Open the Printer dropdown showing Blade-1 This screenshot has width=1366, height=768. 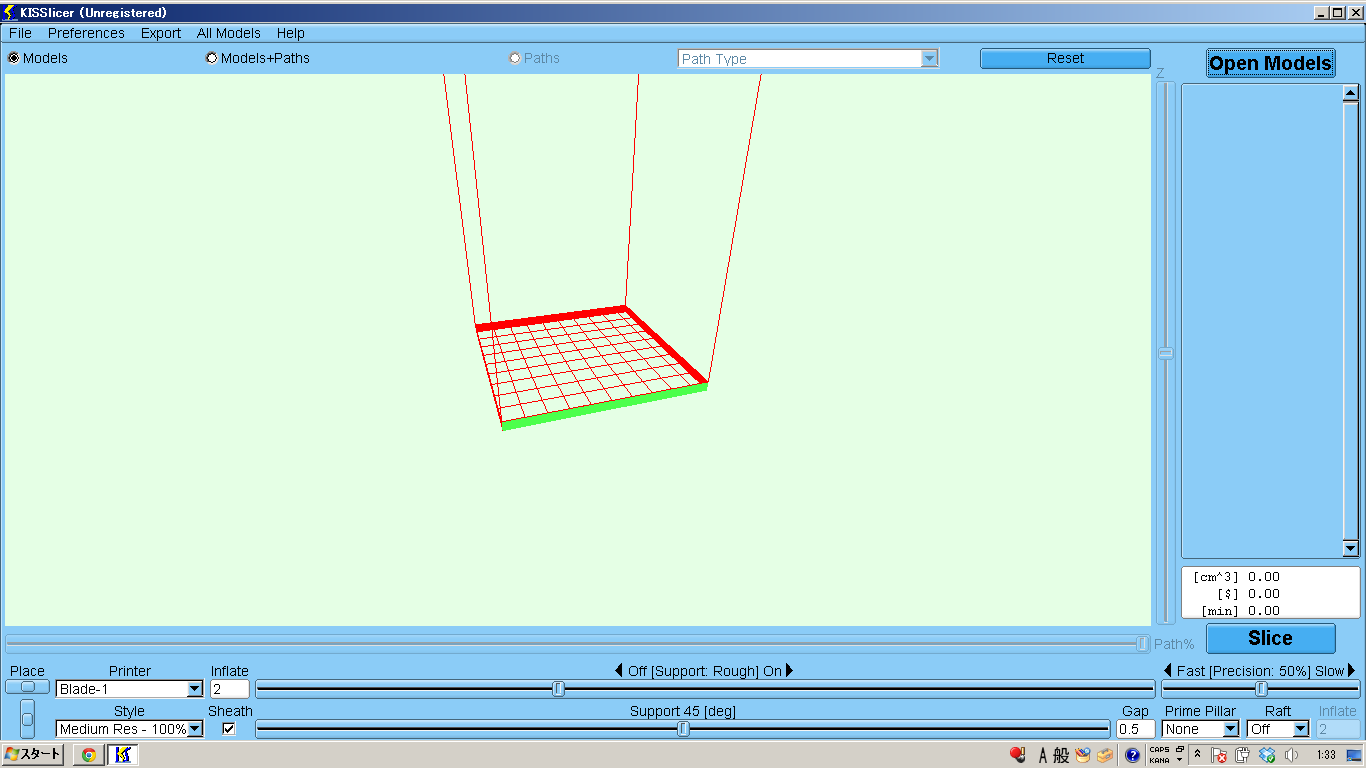[194, 689]
